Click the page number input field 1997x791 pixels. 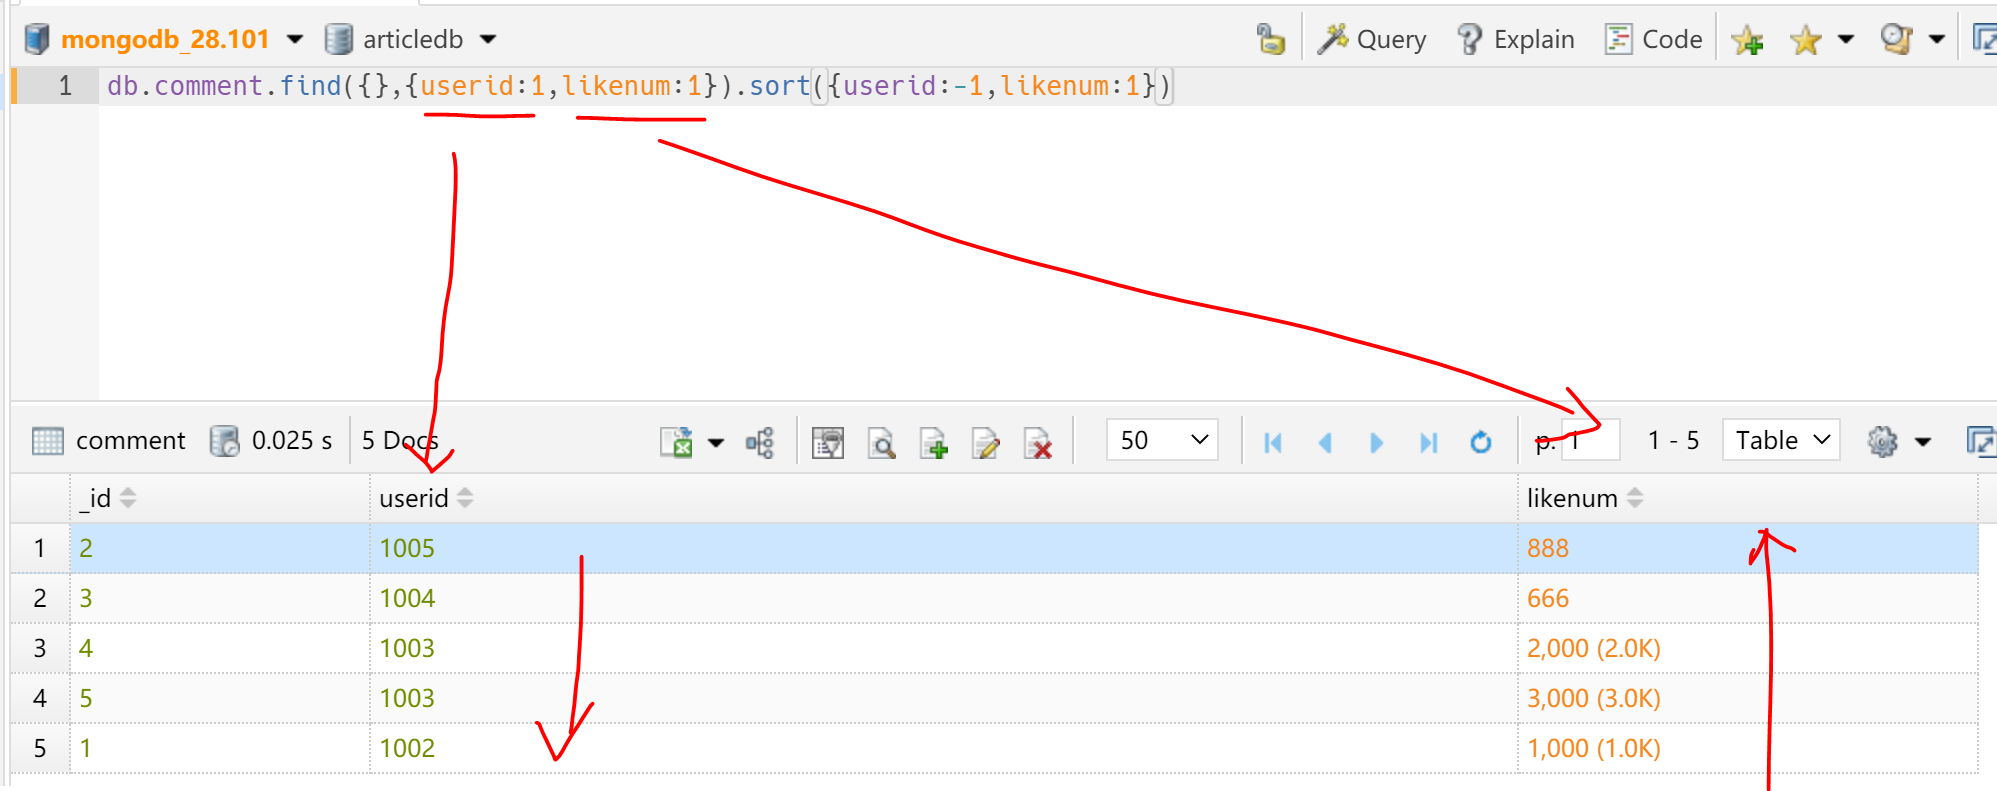pyautogui.click(x=1591, y=441)
